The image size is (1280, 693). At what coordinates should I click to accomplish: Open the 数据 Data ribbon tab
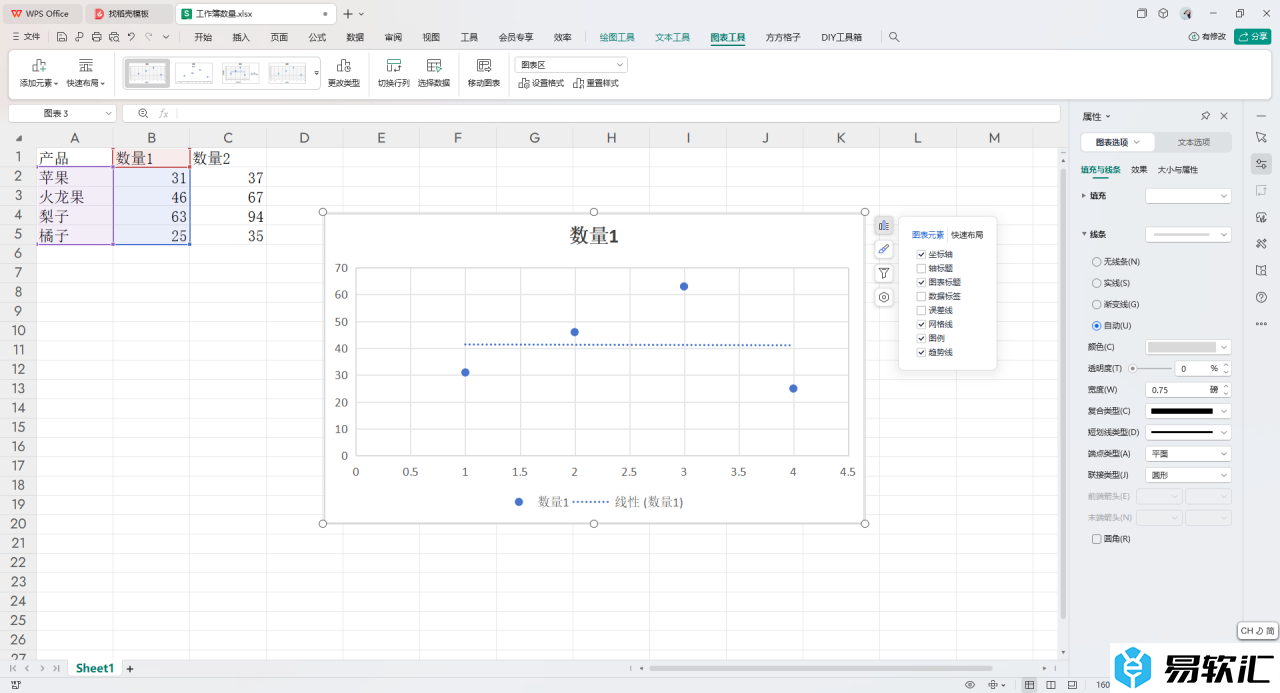(x=355, y=37)
